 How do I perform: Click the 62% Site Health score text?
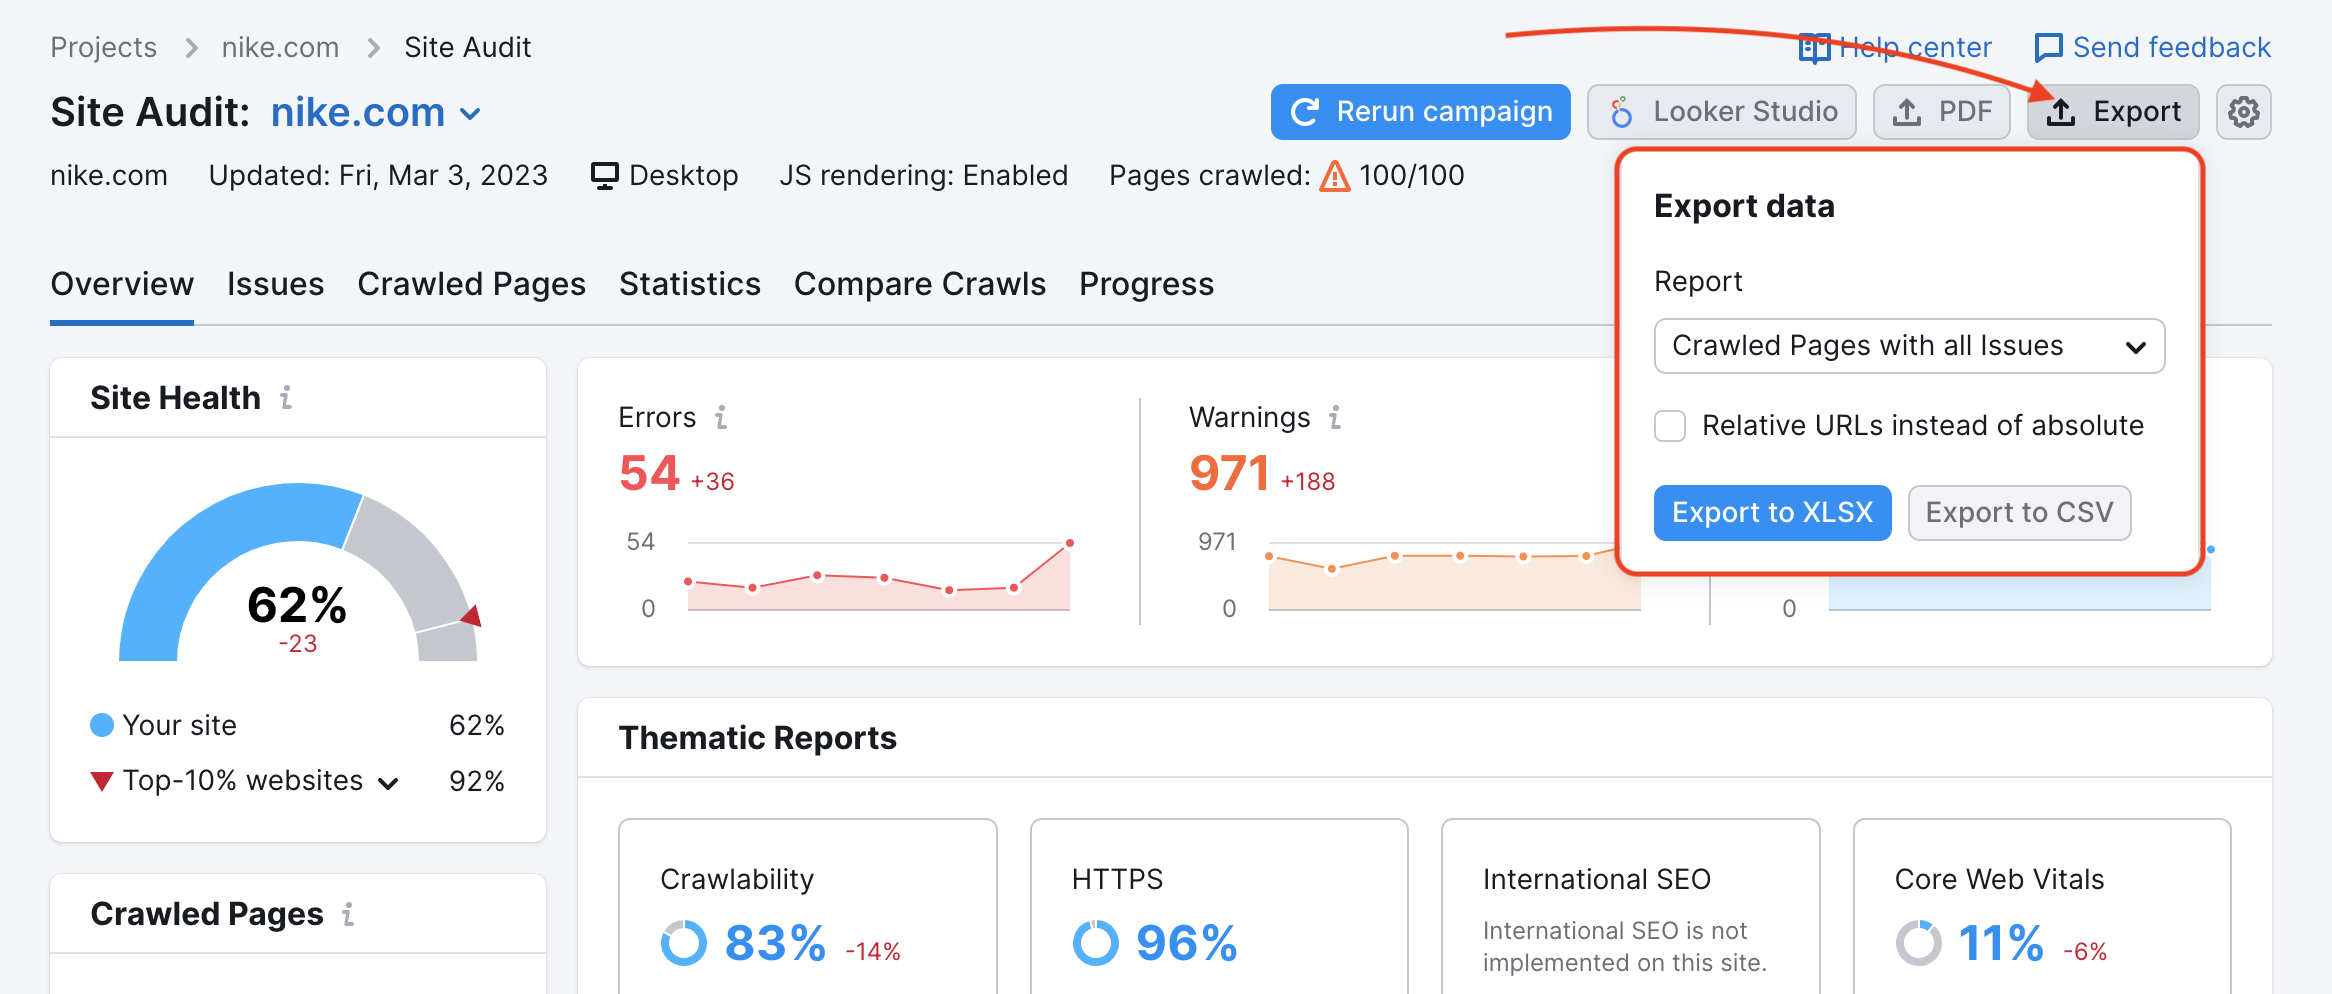[297, 605]
